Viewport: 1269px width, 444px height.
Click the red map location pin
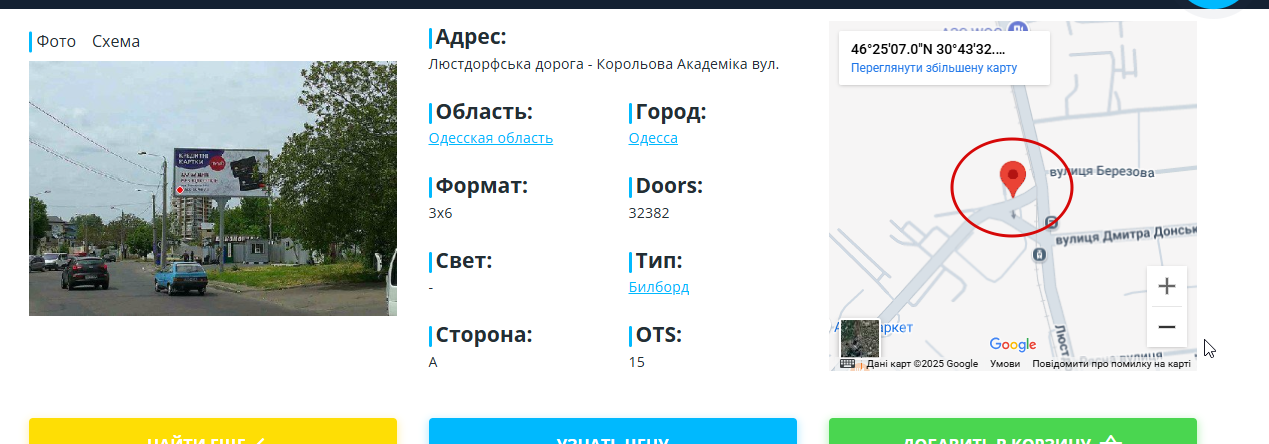[x=1013, y=178]
